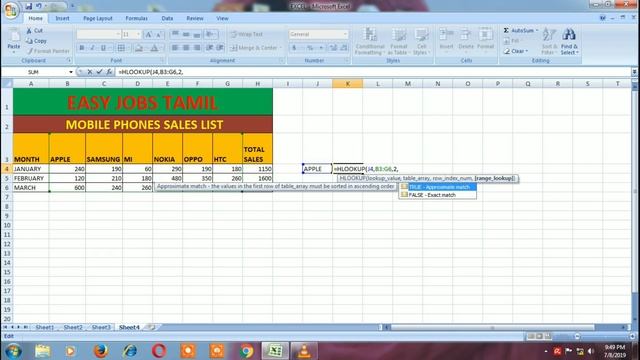Open VLC media player taskbar icon
This screenshot has height=360, width=640.
304,351
